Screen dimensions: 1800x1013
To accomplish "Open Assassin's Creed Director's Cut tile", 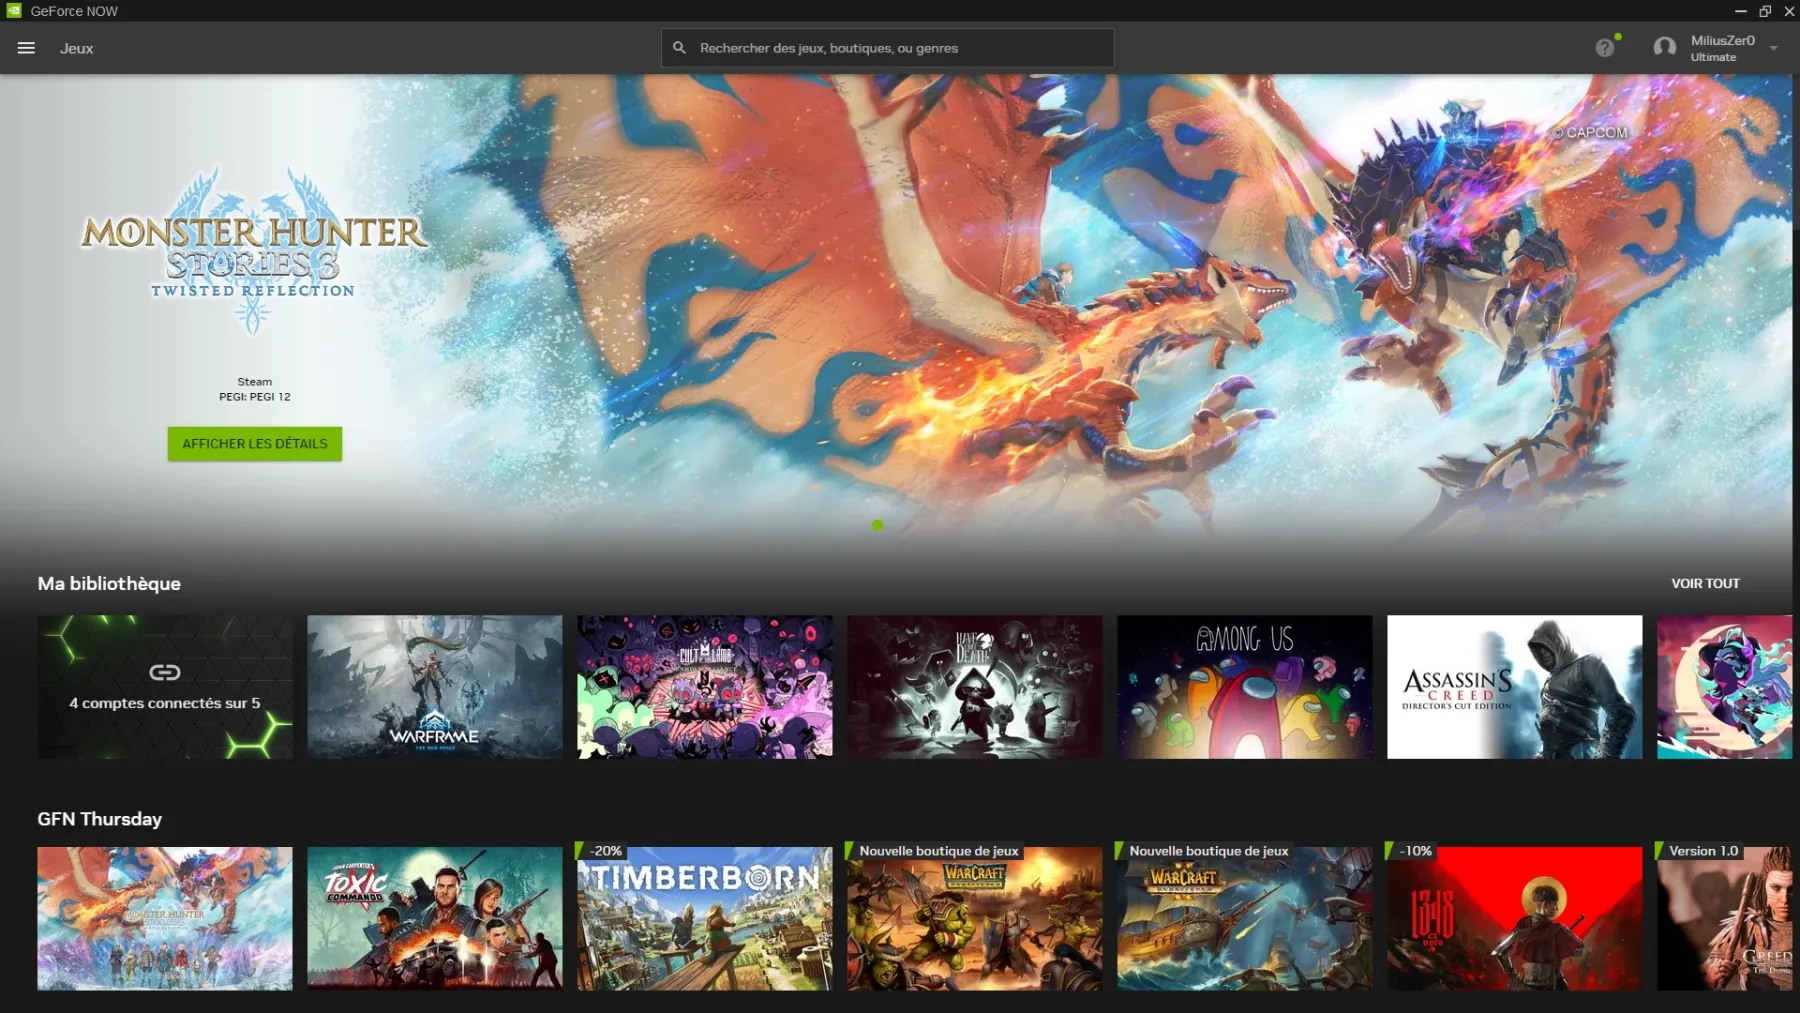I will pyautogui.click(x=1514, y=687).
